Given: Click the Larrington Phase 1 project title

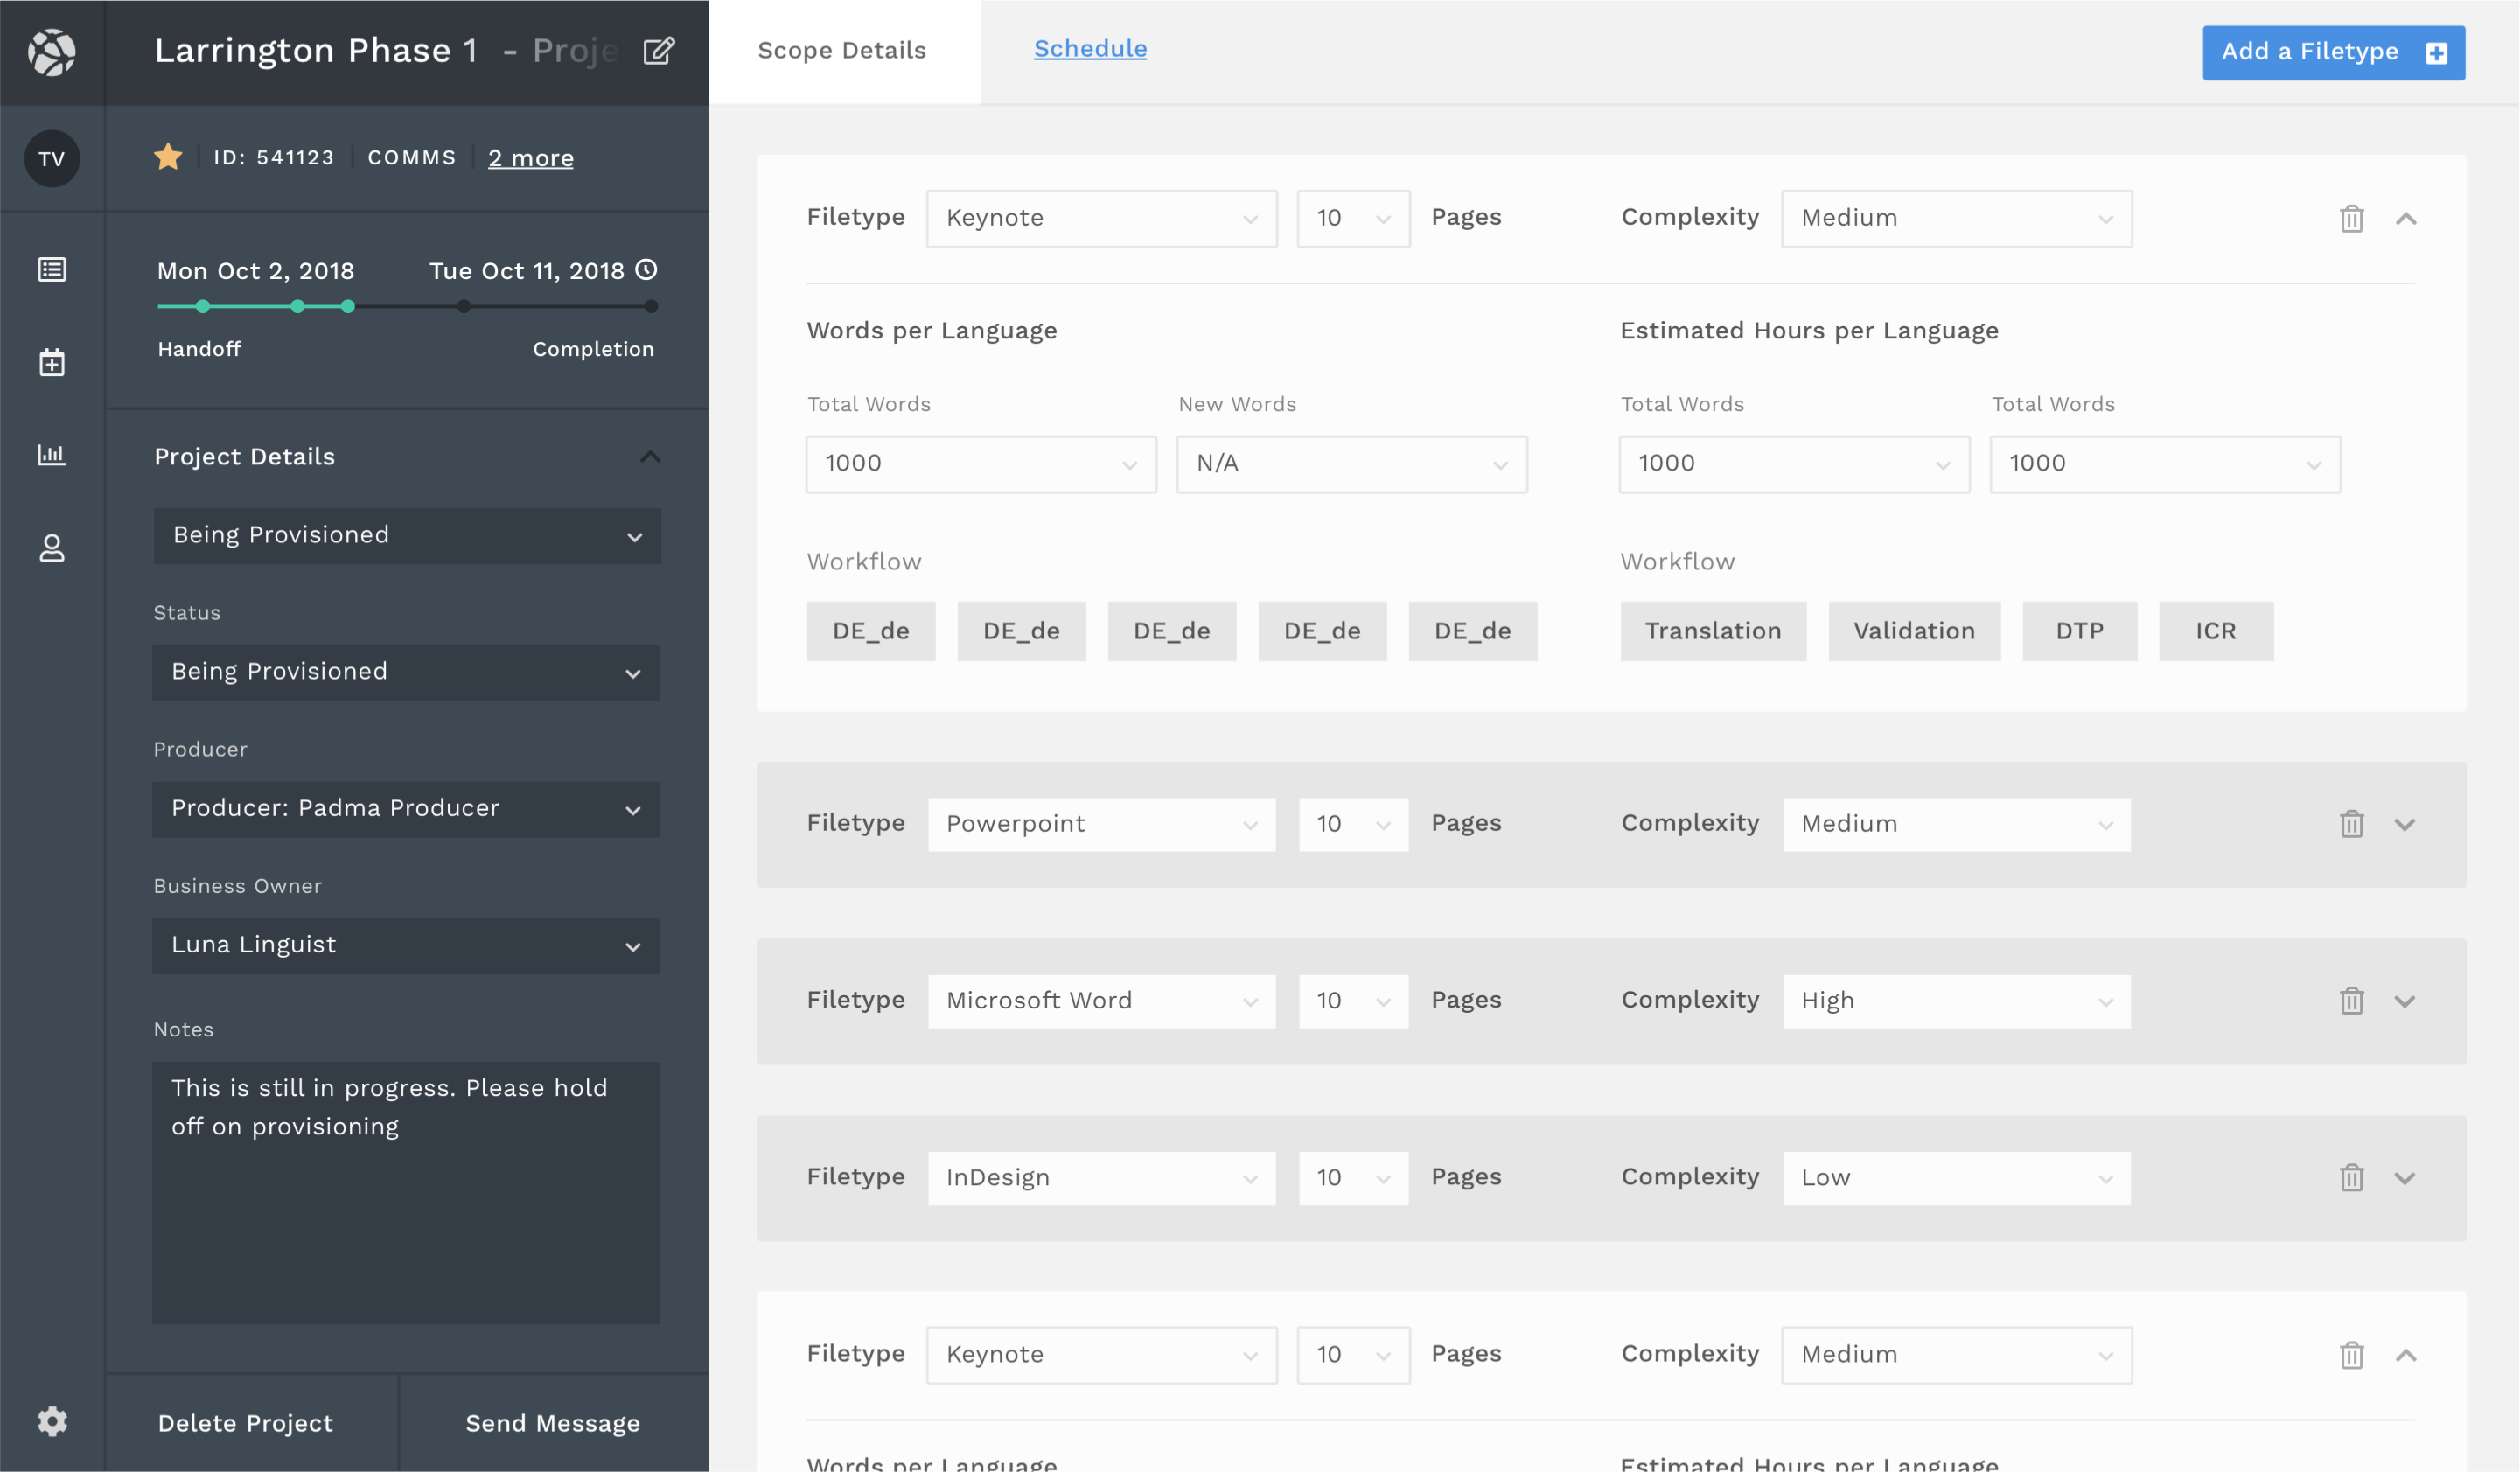Looking at the screenshot, I should point(316,51).
